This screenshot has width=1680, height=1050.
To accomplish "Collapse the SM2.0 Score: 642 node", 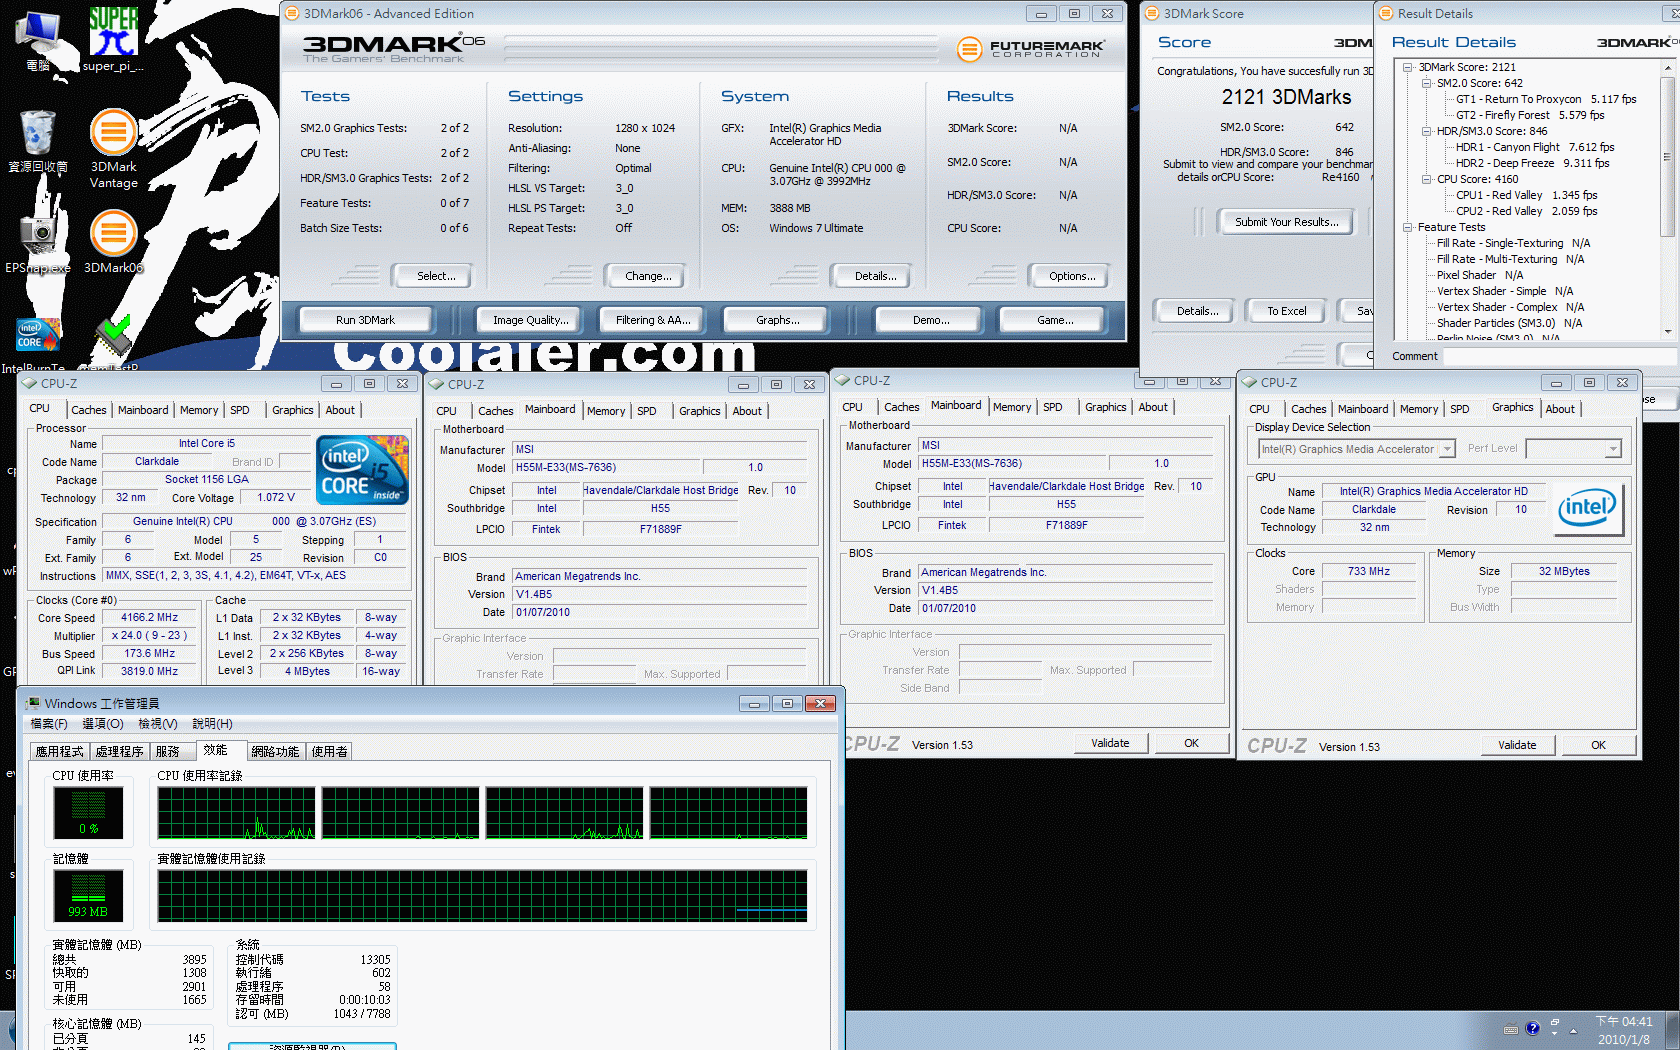I will [x=1427, y=83].
